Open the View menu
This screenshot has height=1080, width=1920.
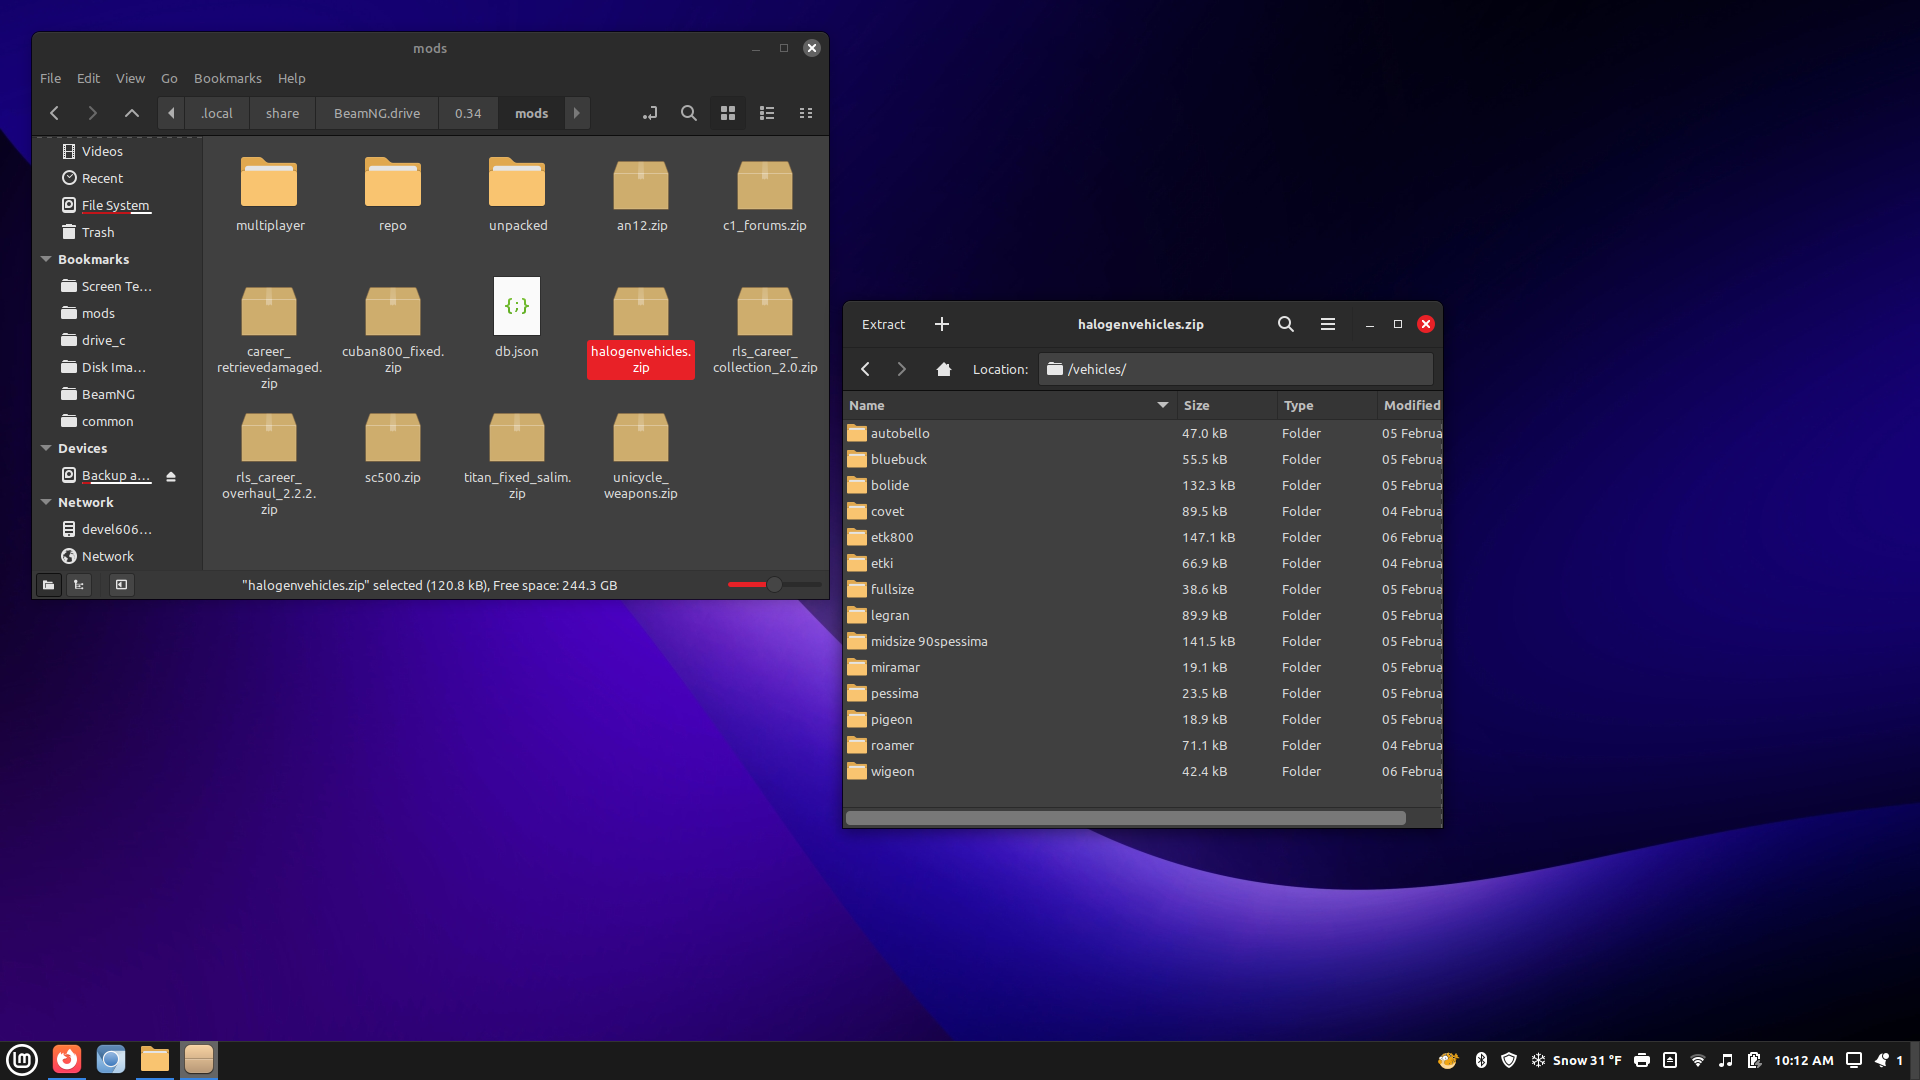tap(130, 78)
